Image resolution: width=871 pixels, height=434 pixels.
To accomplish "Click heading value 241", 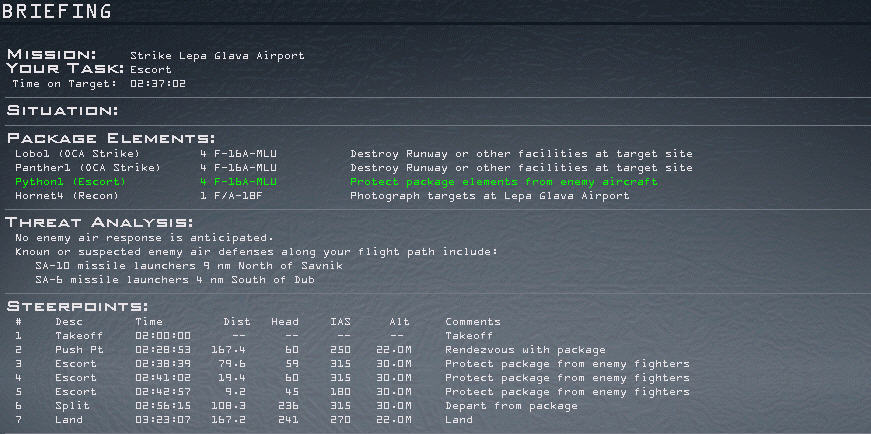I will pyautogui.click(x=288, y=420).
